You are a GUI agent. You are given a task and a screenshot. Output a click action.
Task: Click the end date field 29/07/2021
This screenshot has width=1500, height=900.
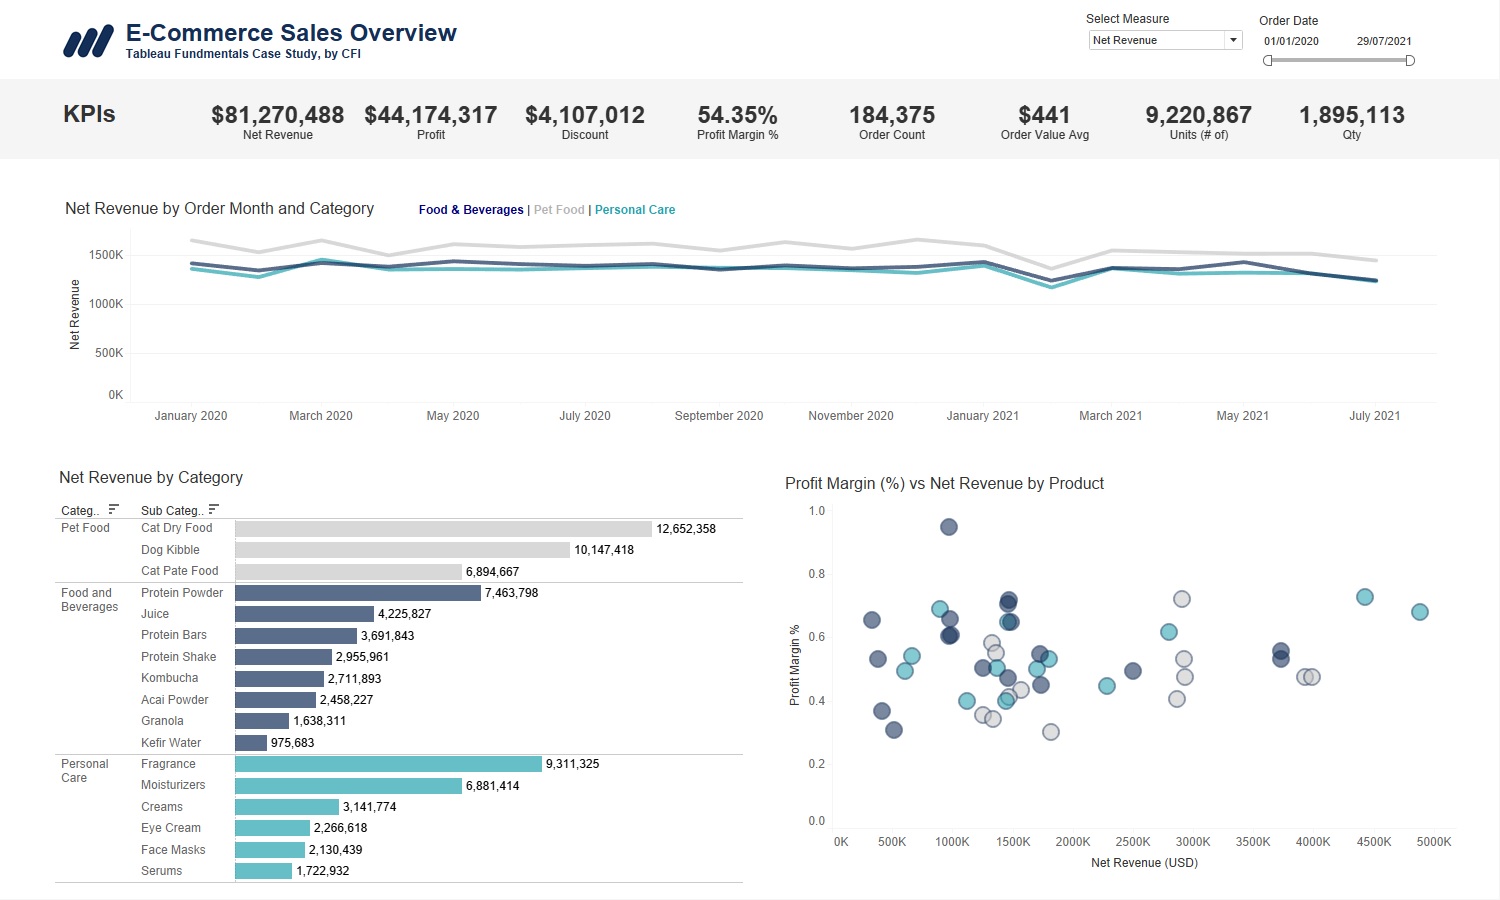1384,41
